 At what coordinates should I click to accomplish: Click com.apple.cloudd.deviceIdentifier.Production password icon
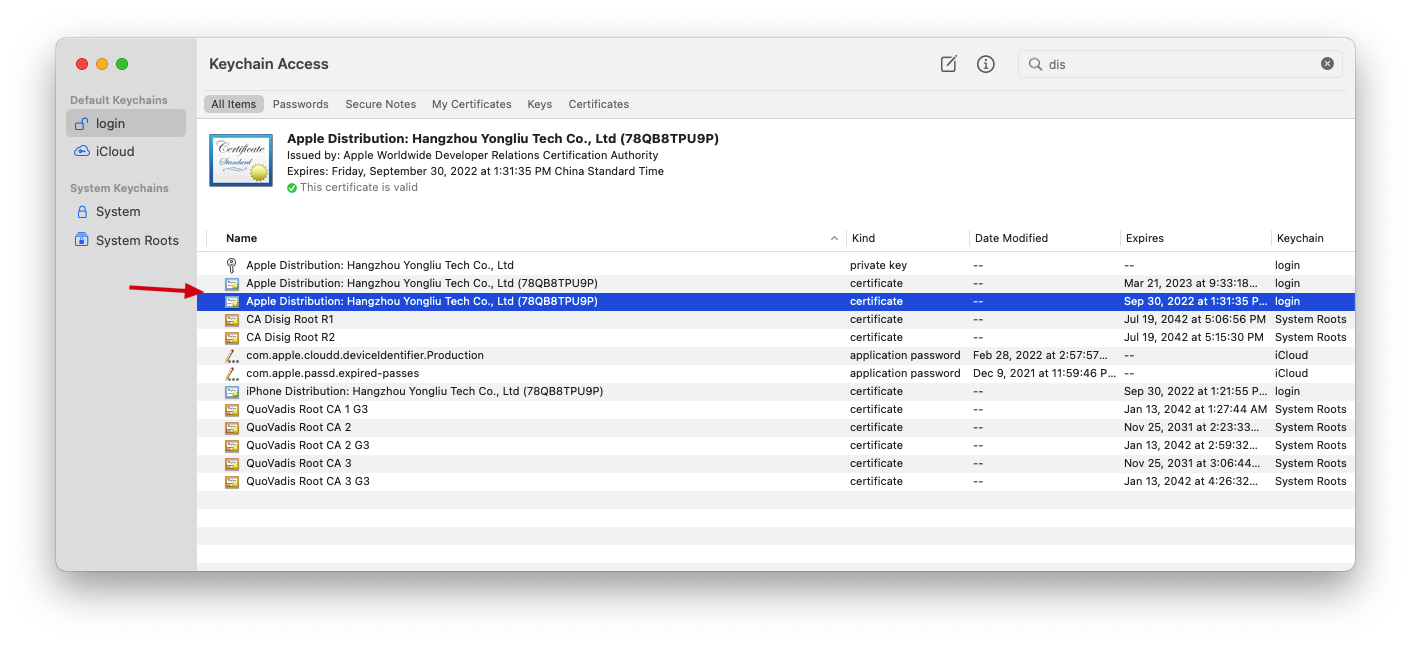coord(232,355)
